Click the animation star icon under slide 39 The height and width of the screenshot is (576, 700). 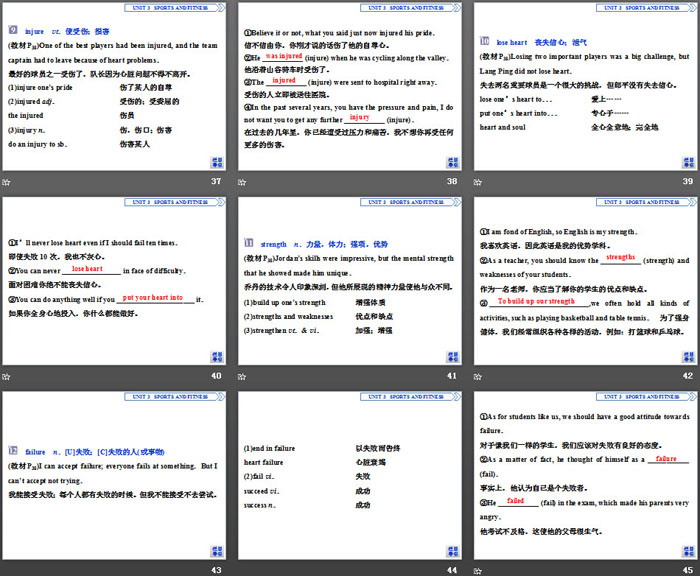(478, 182)
